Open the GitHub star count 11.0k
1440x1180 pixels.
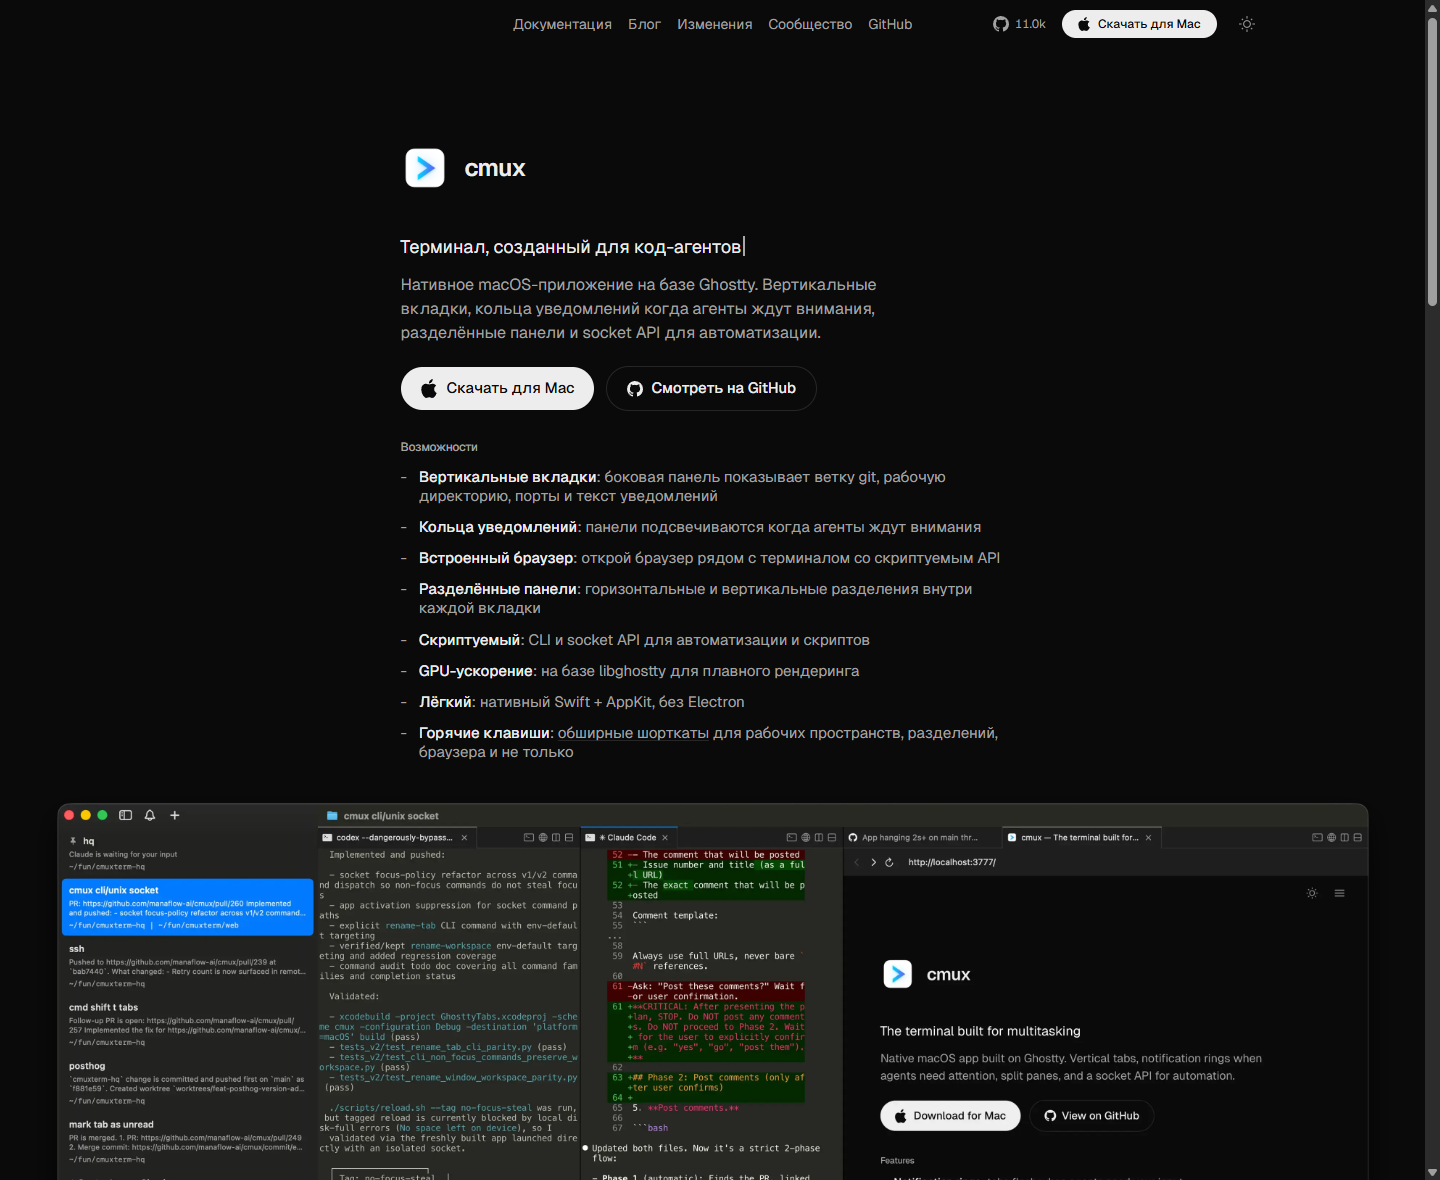(x=1019, y=24)
